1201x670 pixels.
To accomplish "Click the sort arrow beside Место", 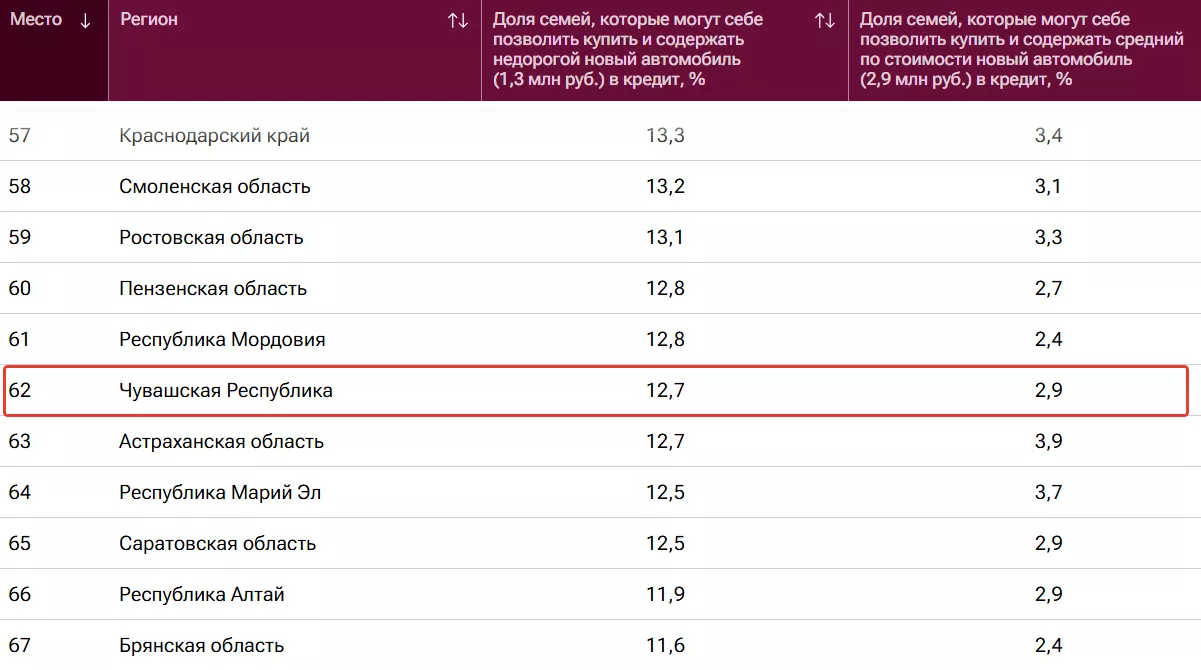I will pos(85,21).
